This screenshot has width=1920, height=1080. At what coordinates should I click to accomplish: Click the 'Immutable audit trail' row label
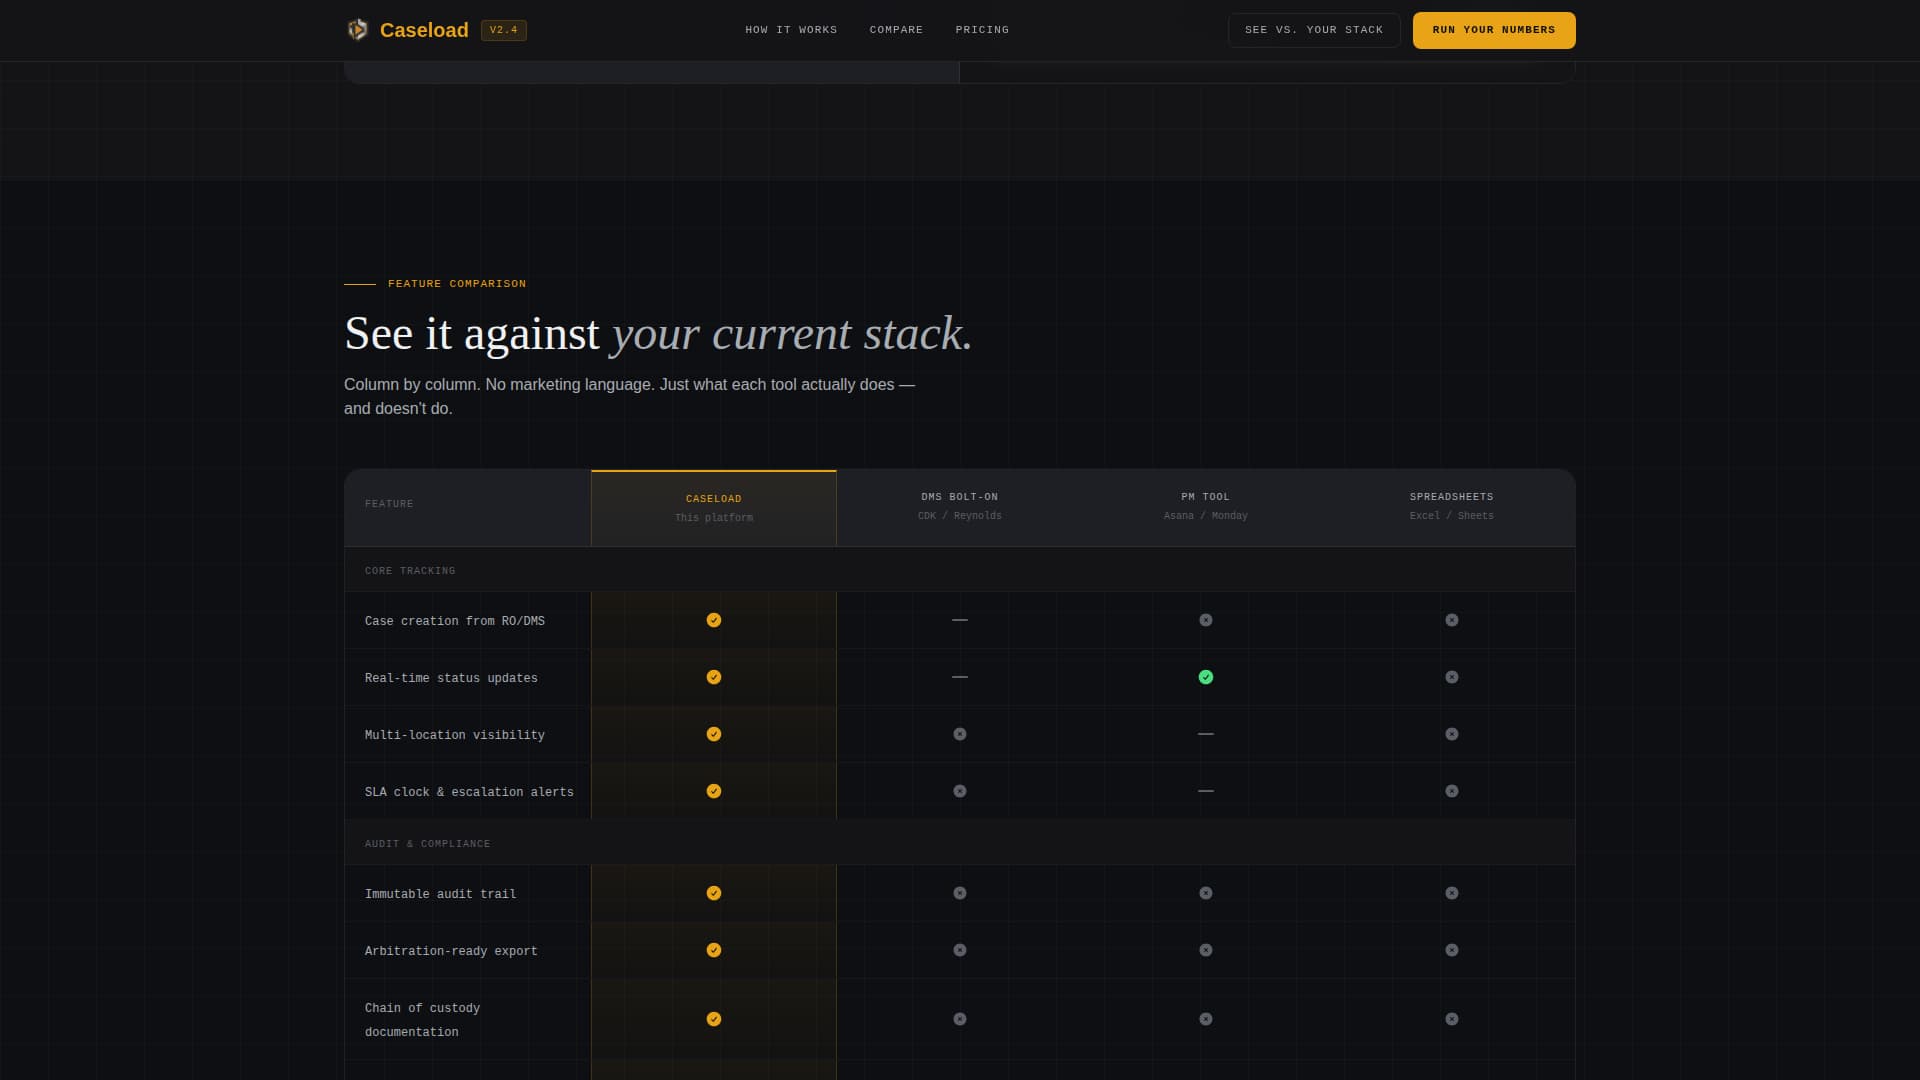coord(441,894)
